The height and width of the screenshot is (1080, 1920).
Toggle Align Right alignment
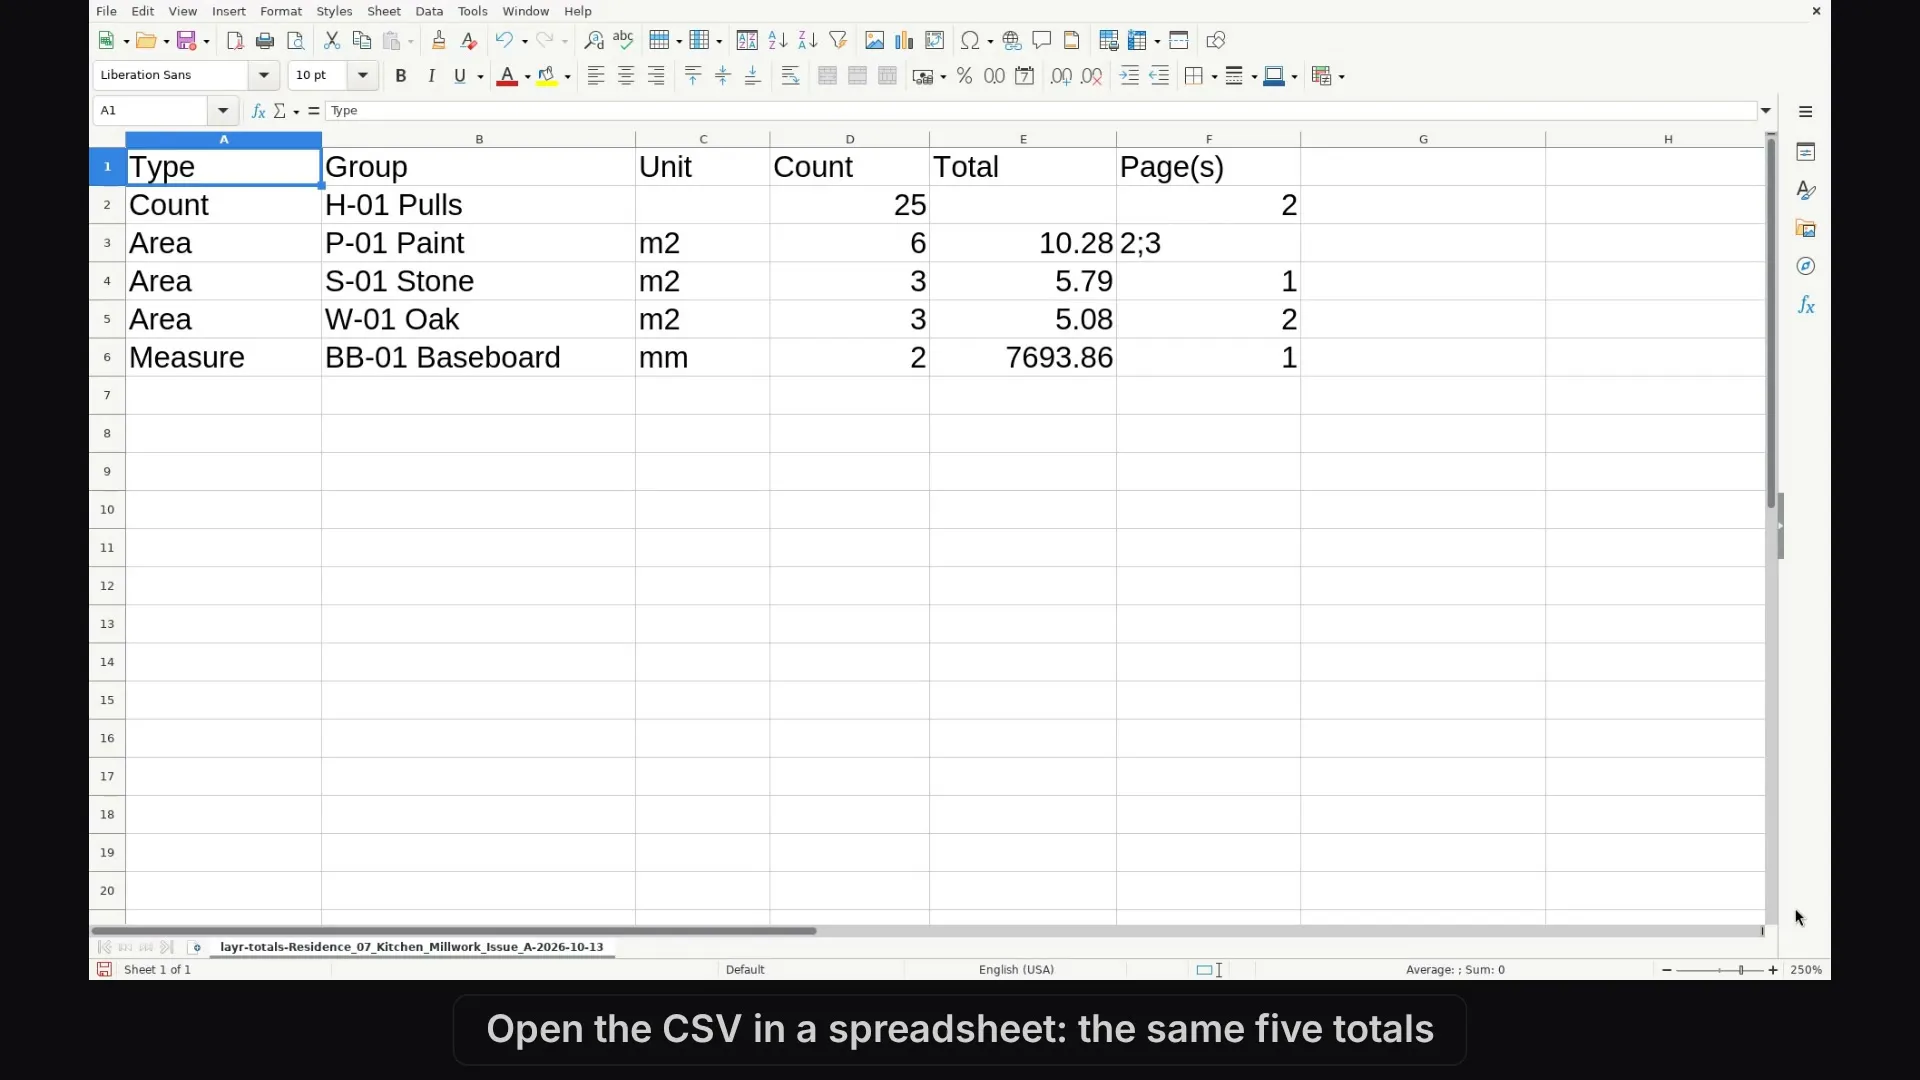656,76
